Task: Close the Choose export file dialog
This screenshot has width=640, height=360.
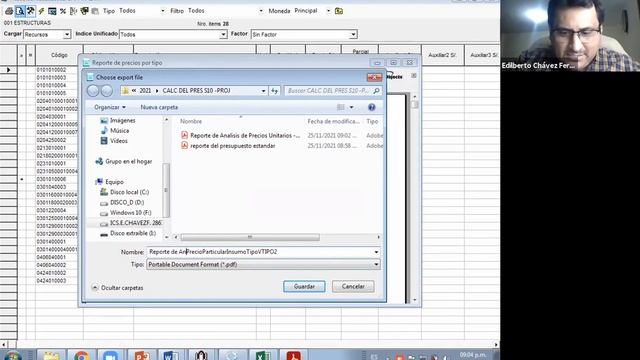Action: tap(374, 77)
